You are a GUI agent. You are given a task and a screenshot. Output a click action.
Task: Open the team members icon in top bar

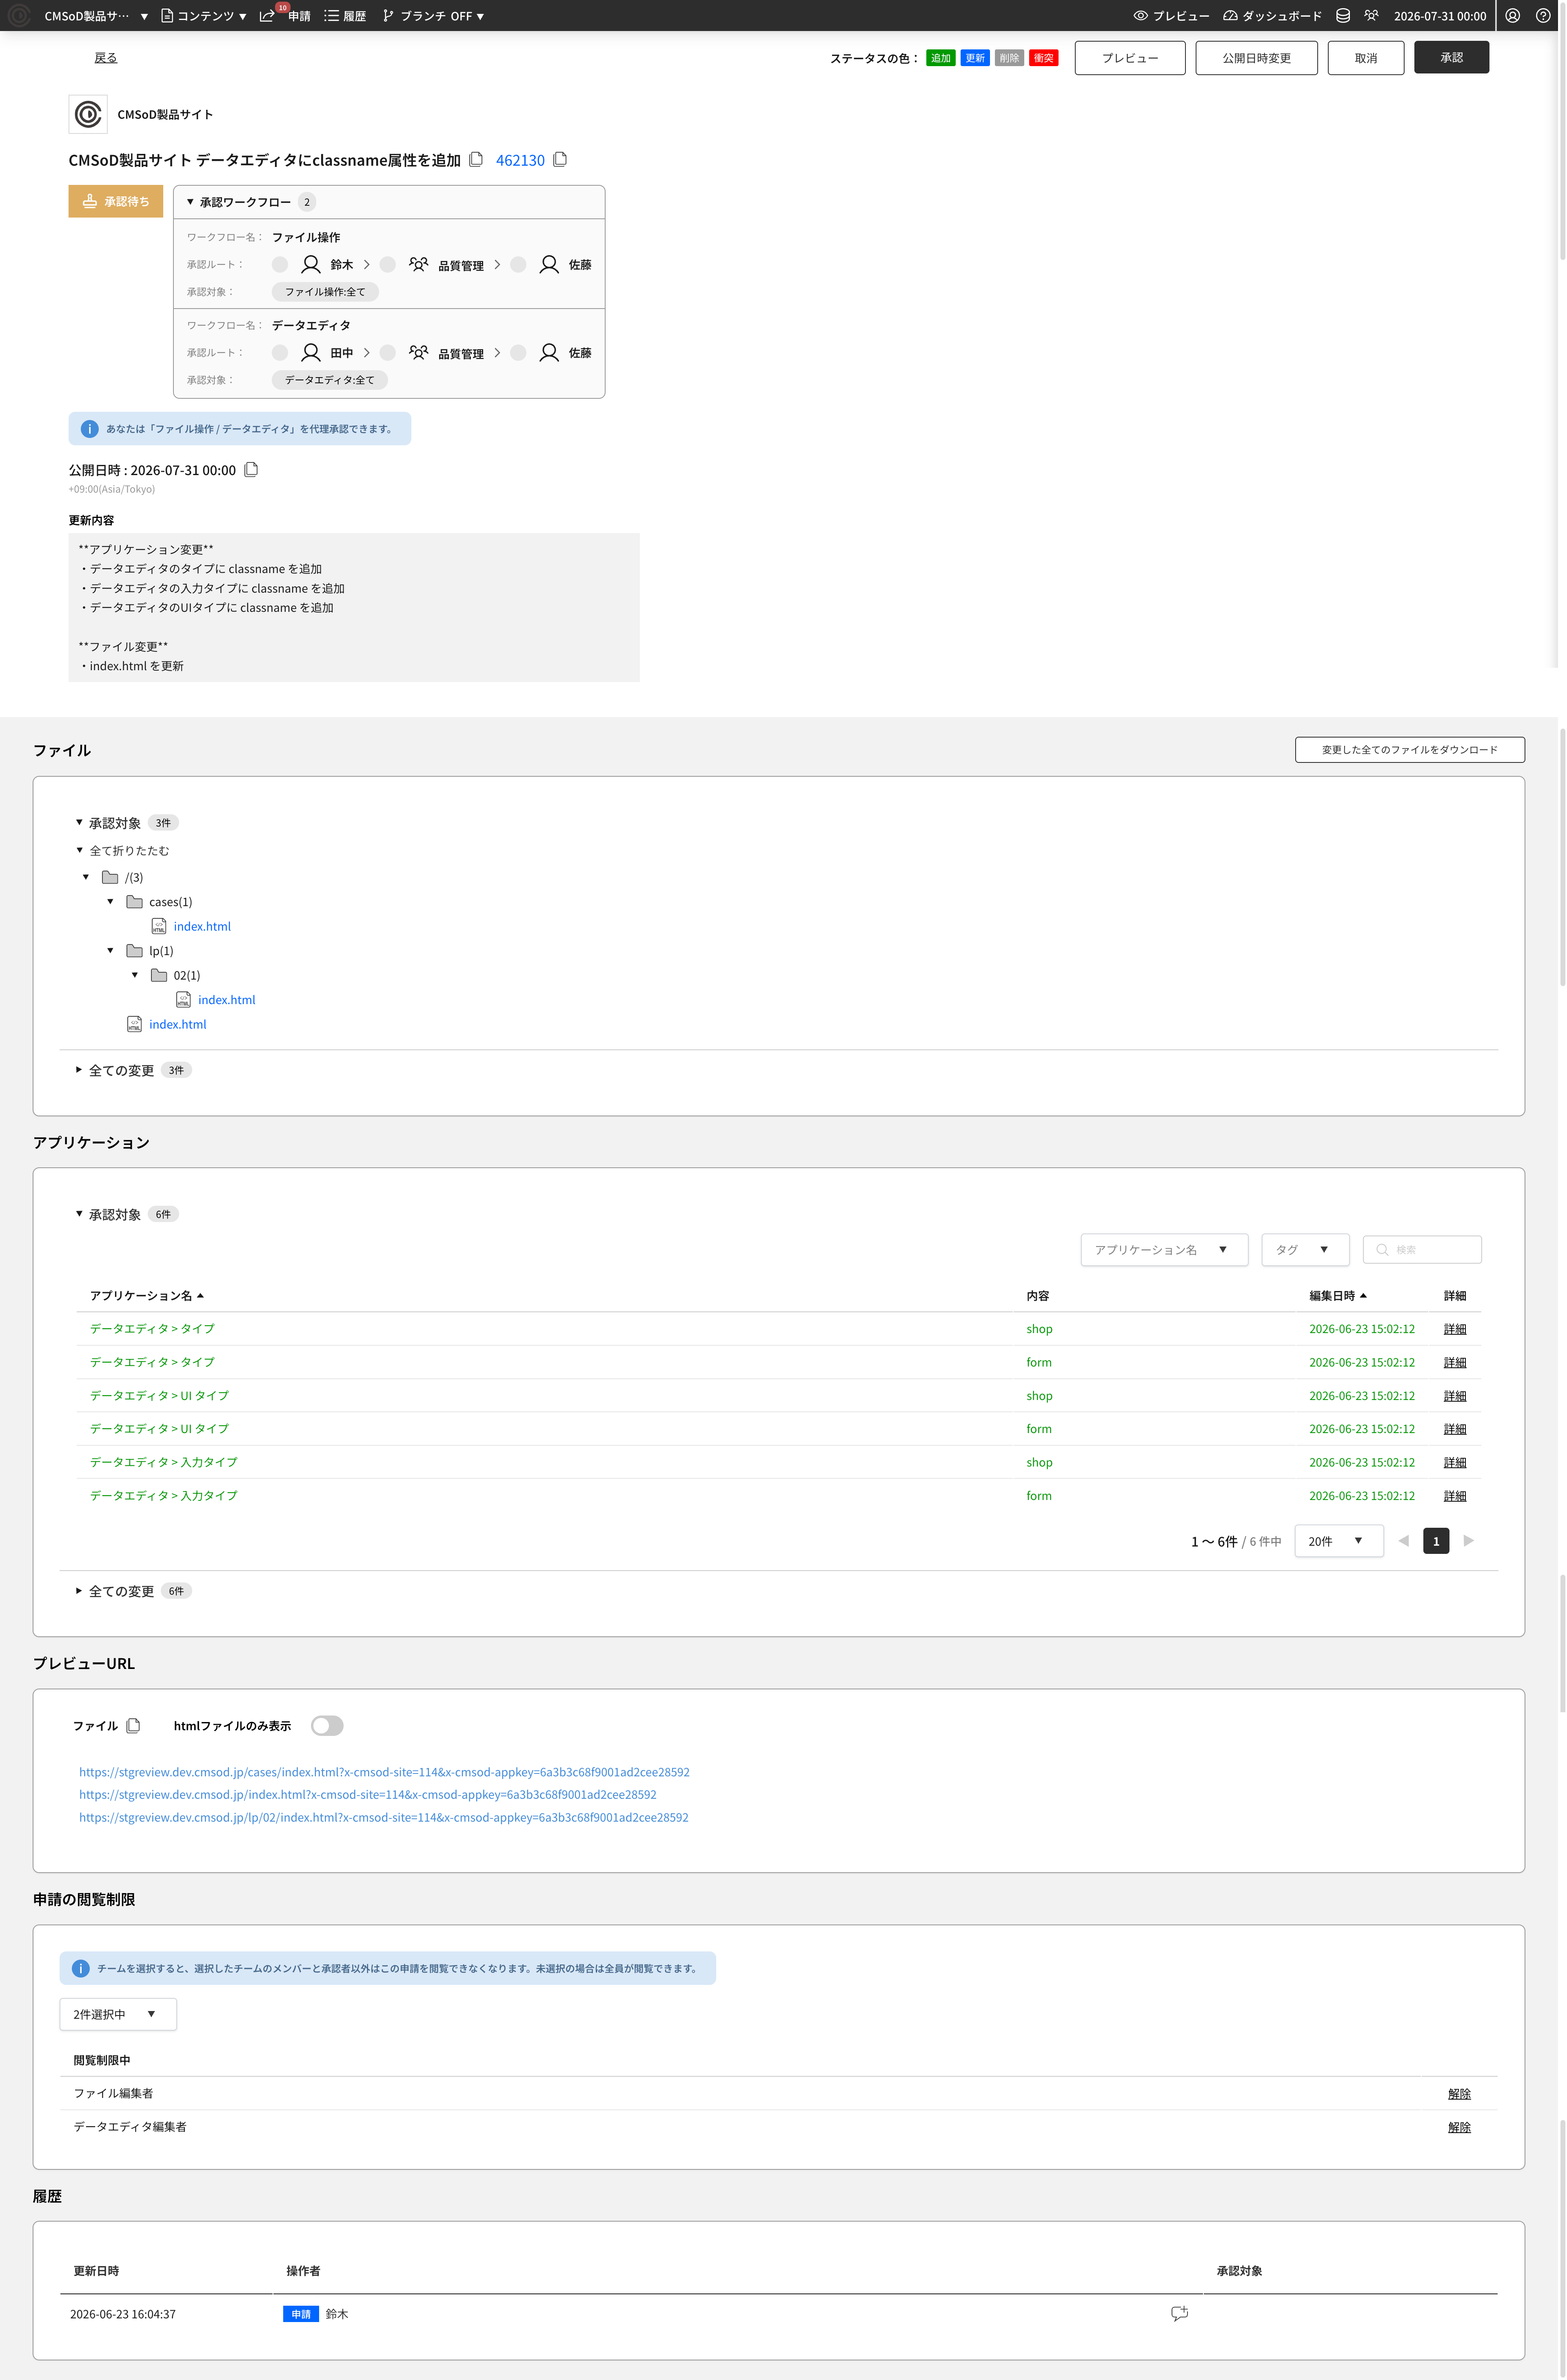point(1371,15)
